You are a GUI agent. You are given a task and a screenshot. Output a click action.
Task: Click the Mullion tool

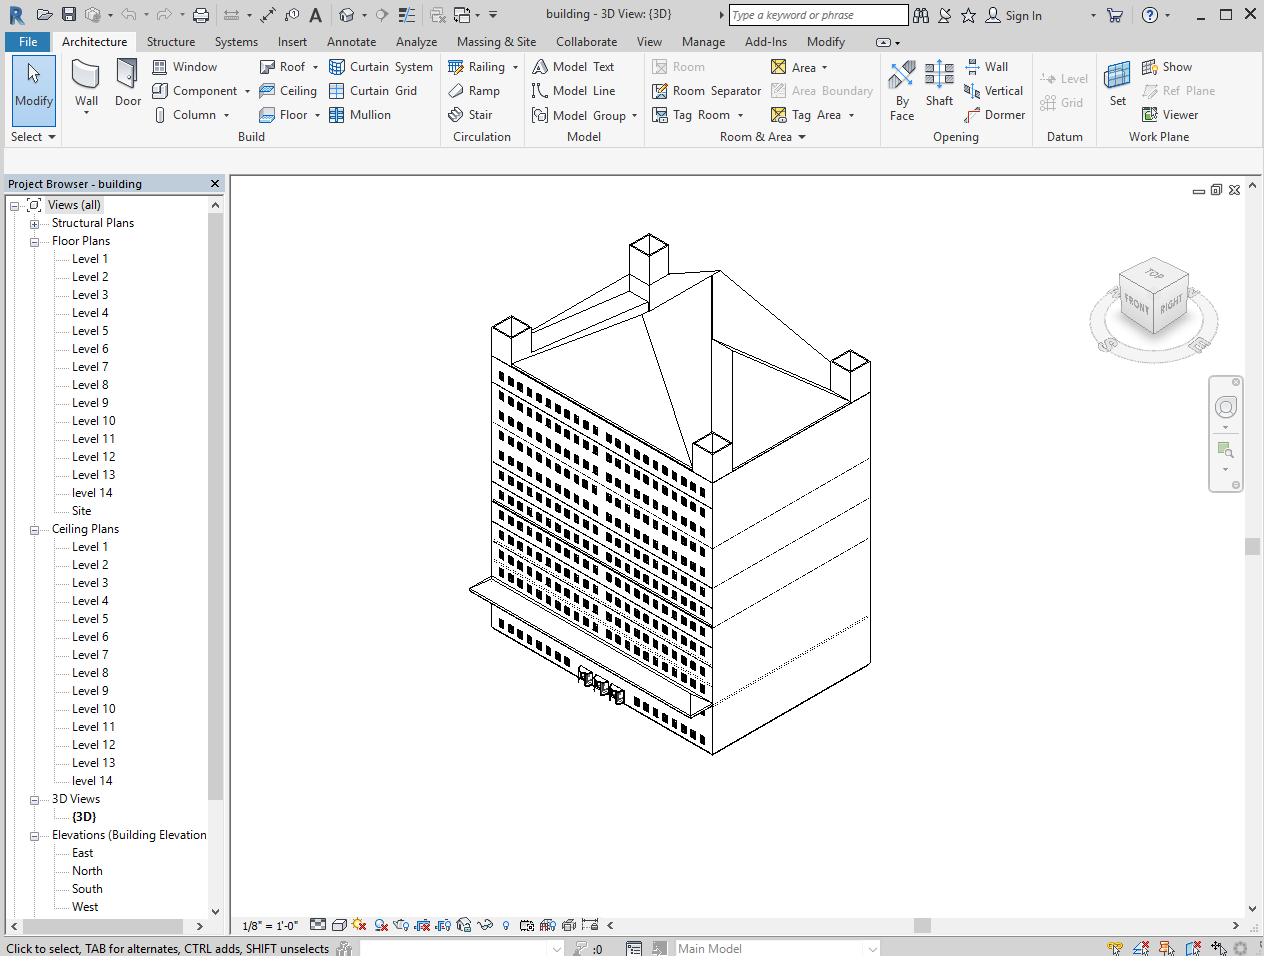[x=360, y=115]
